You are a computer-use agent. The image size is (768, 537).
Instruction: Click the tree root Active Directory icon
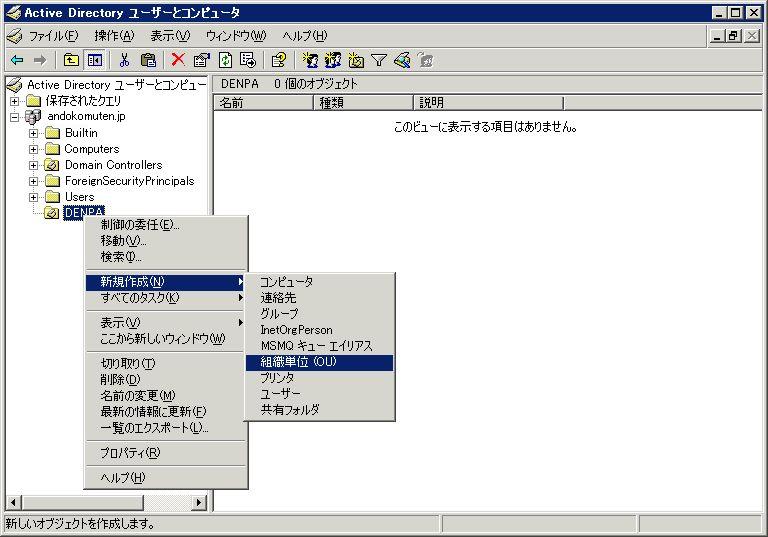point(15,85)
